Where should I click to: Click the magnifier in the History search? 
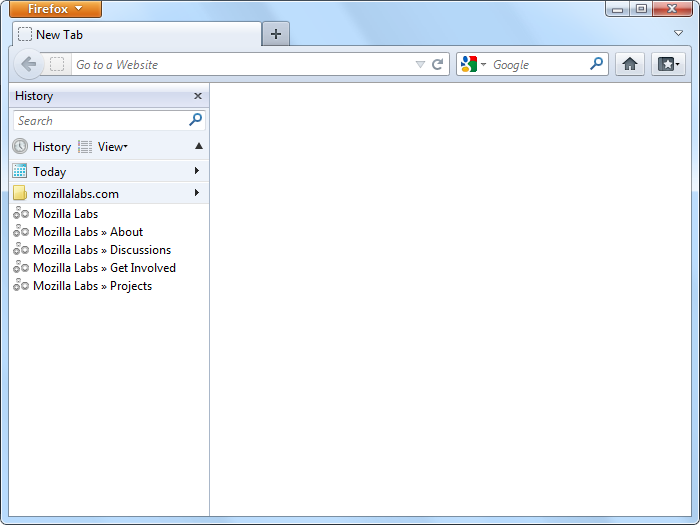[196, 120]
